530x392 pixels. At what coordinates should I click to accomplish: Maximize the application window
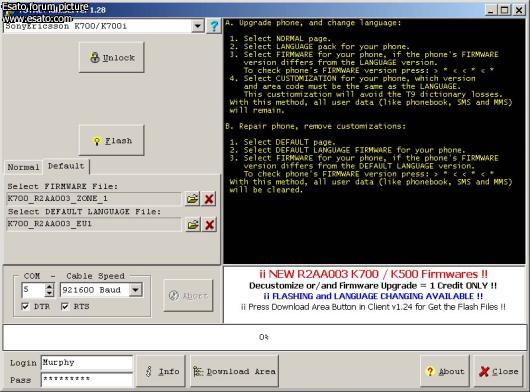click(505, 10)
